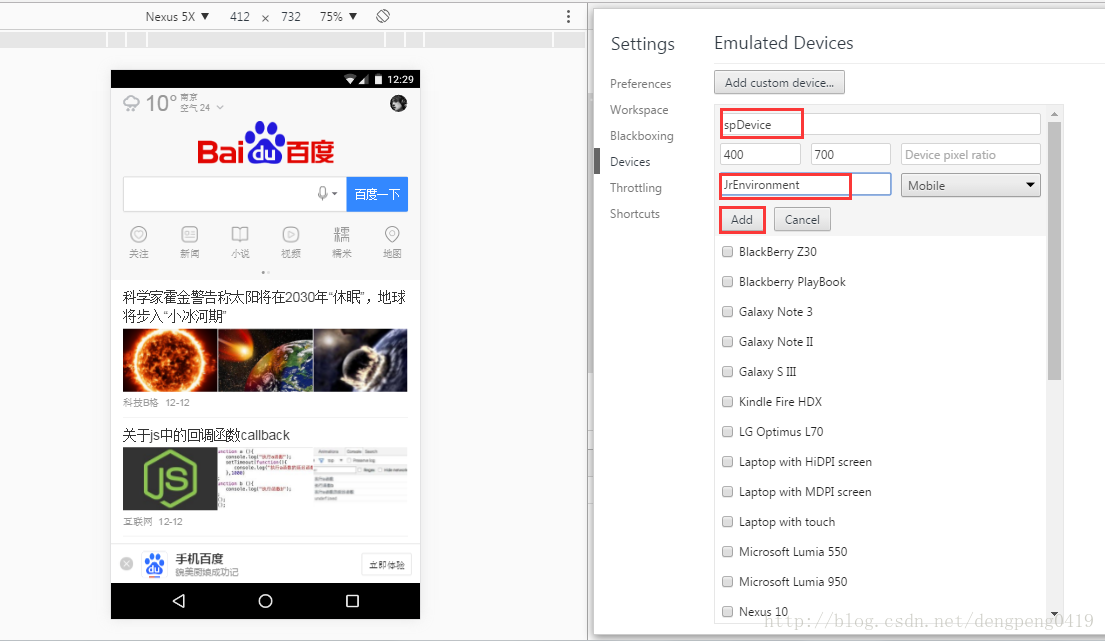Viewport: 1105px width, 641px height.
Task: Select the Devices settings tab
Action: (x=630, y=162)
